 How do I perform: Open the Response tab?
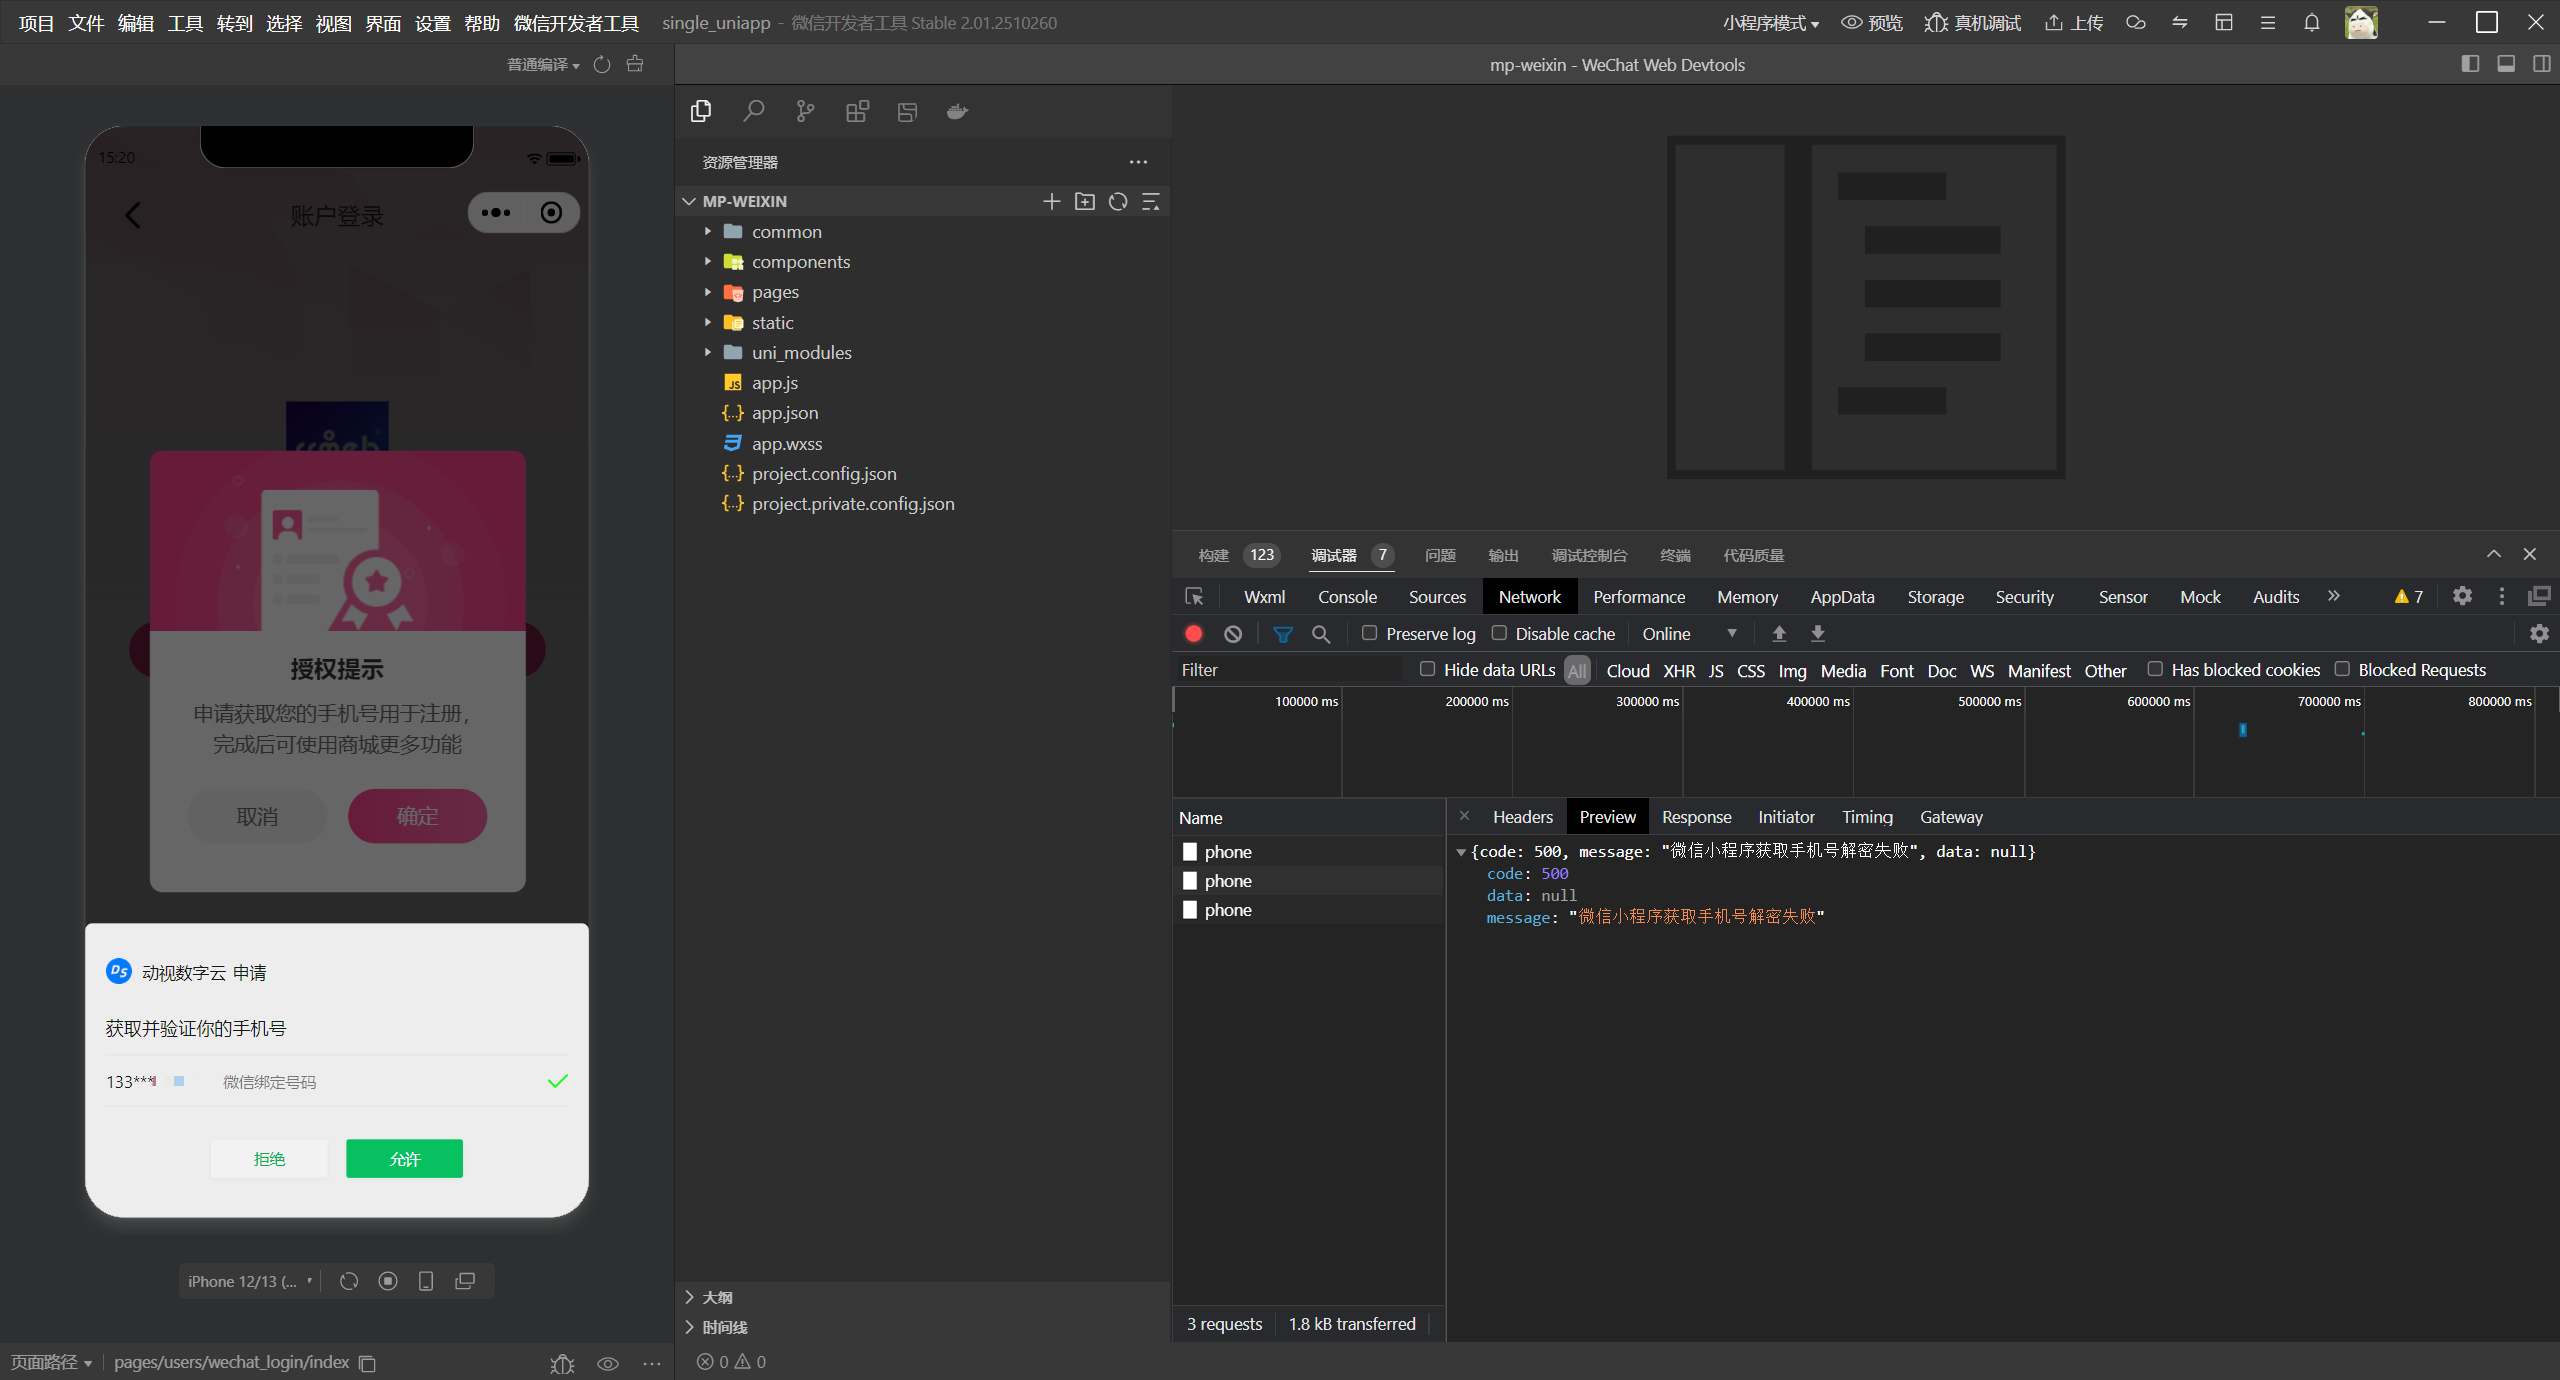(1696, 817)
